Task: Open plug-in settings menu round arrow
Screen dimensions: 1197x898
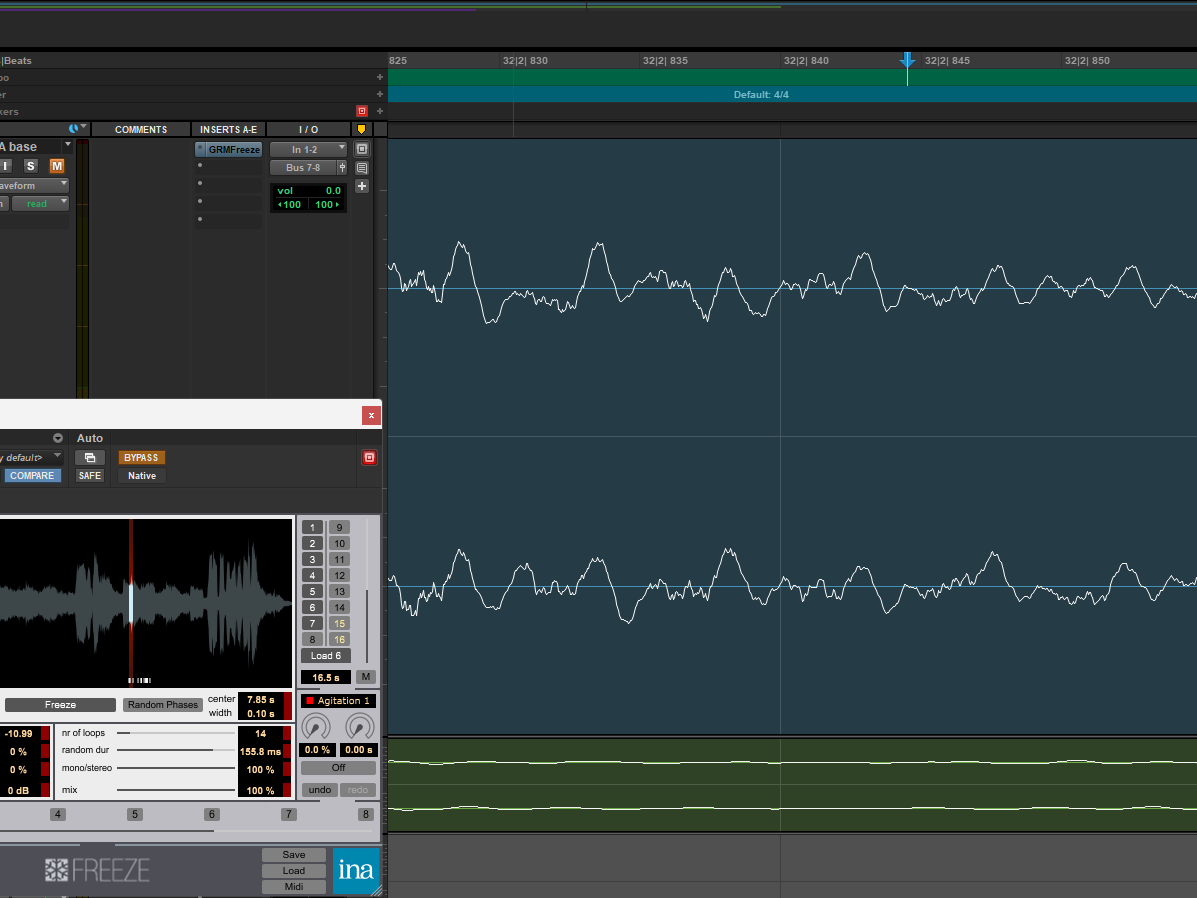Action: [57, 438]
